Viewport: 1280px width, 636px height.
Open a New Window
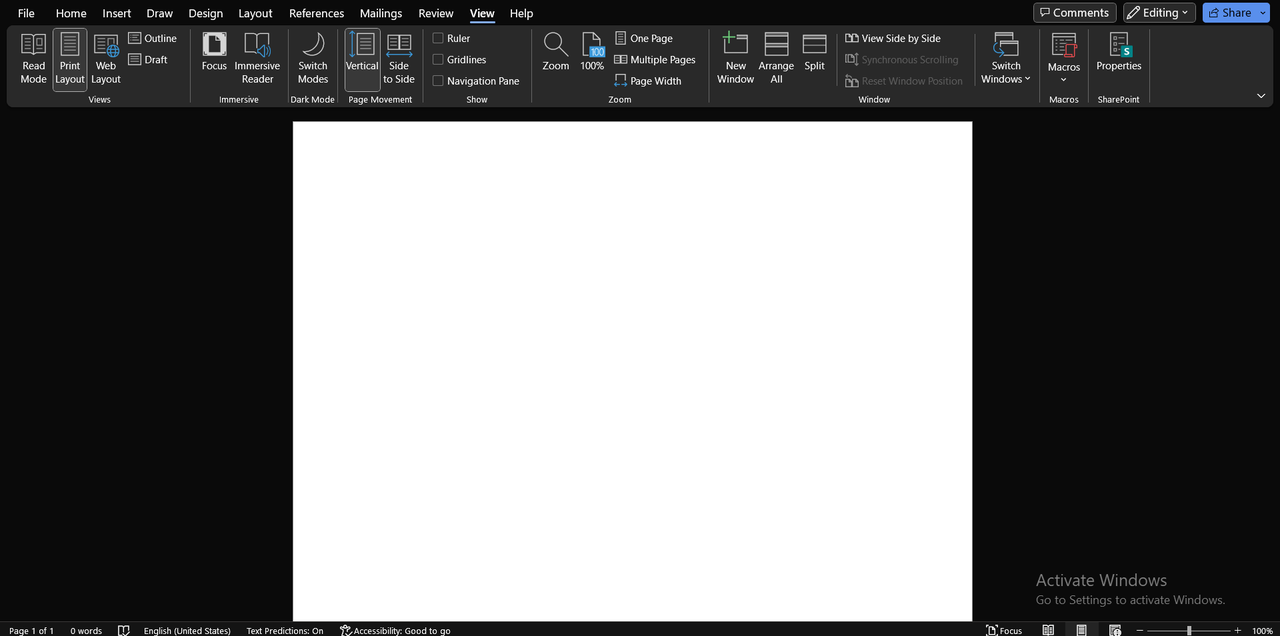[x=735, y=59]
